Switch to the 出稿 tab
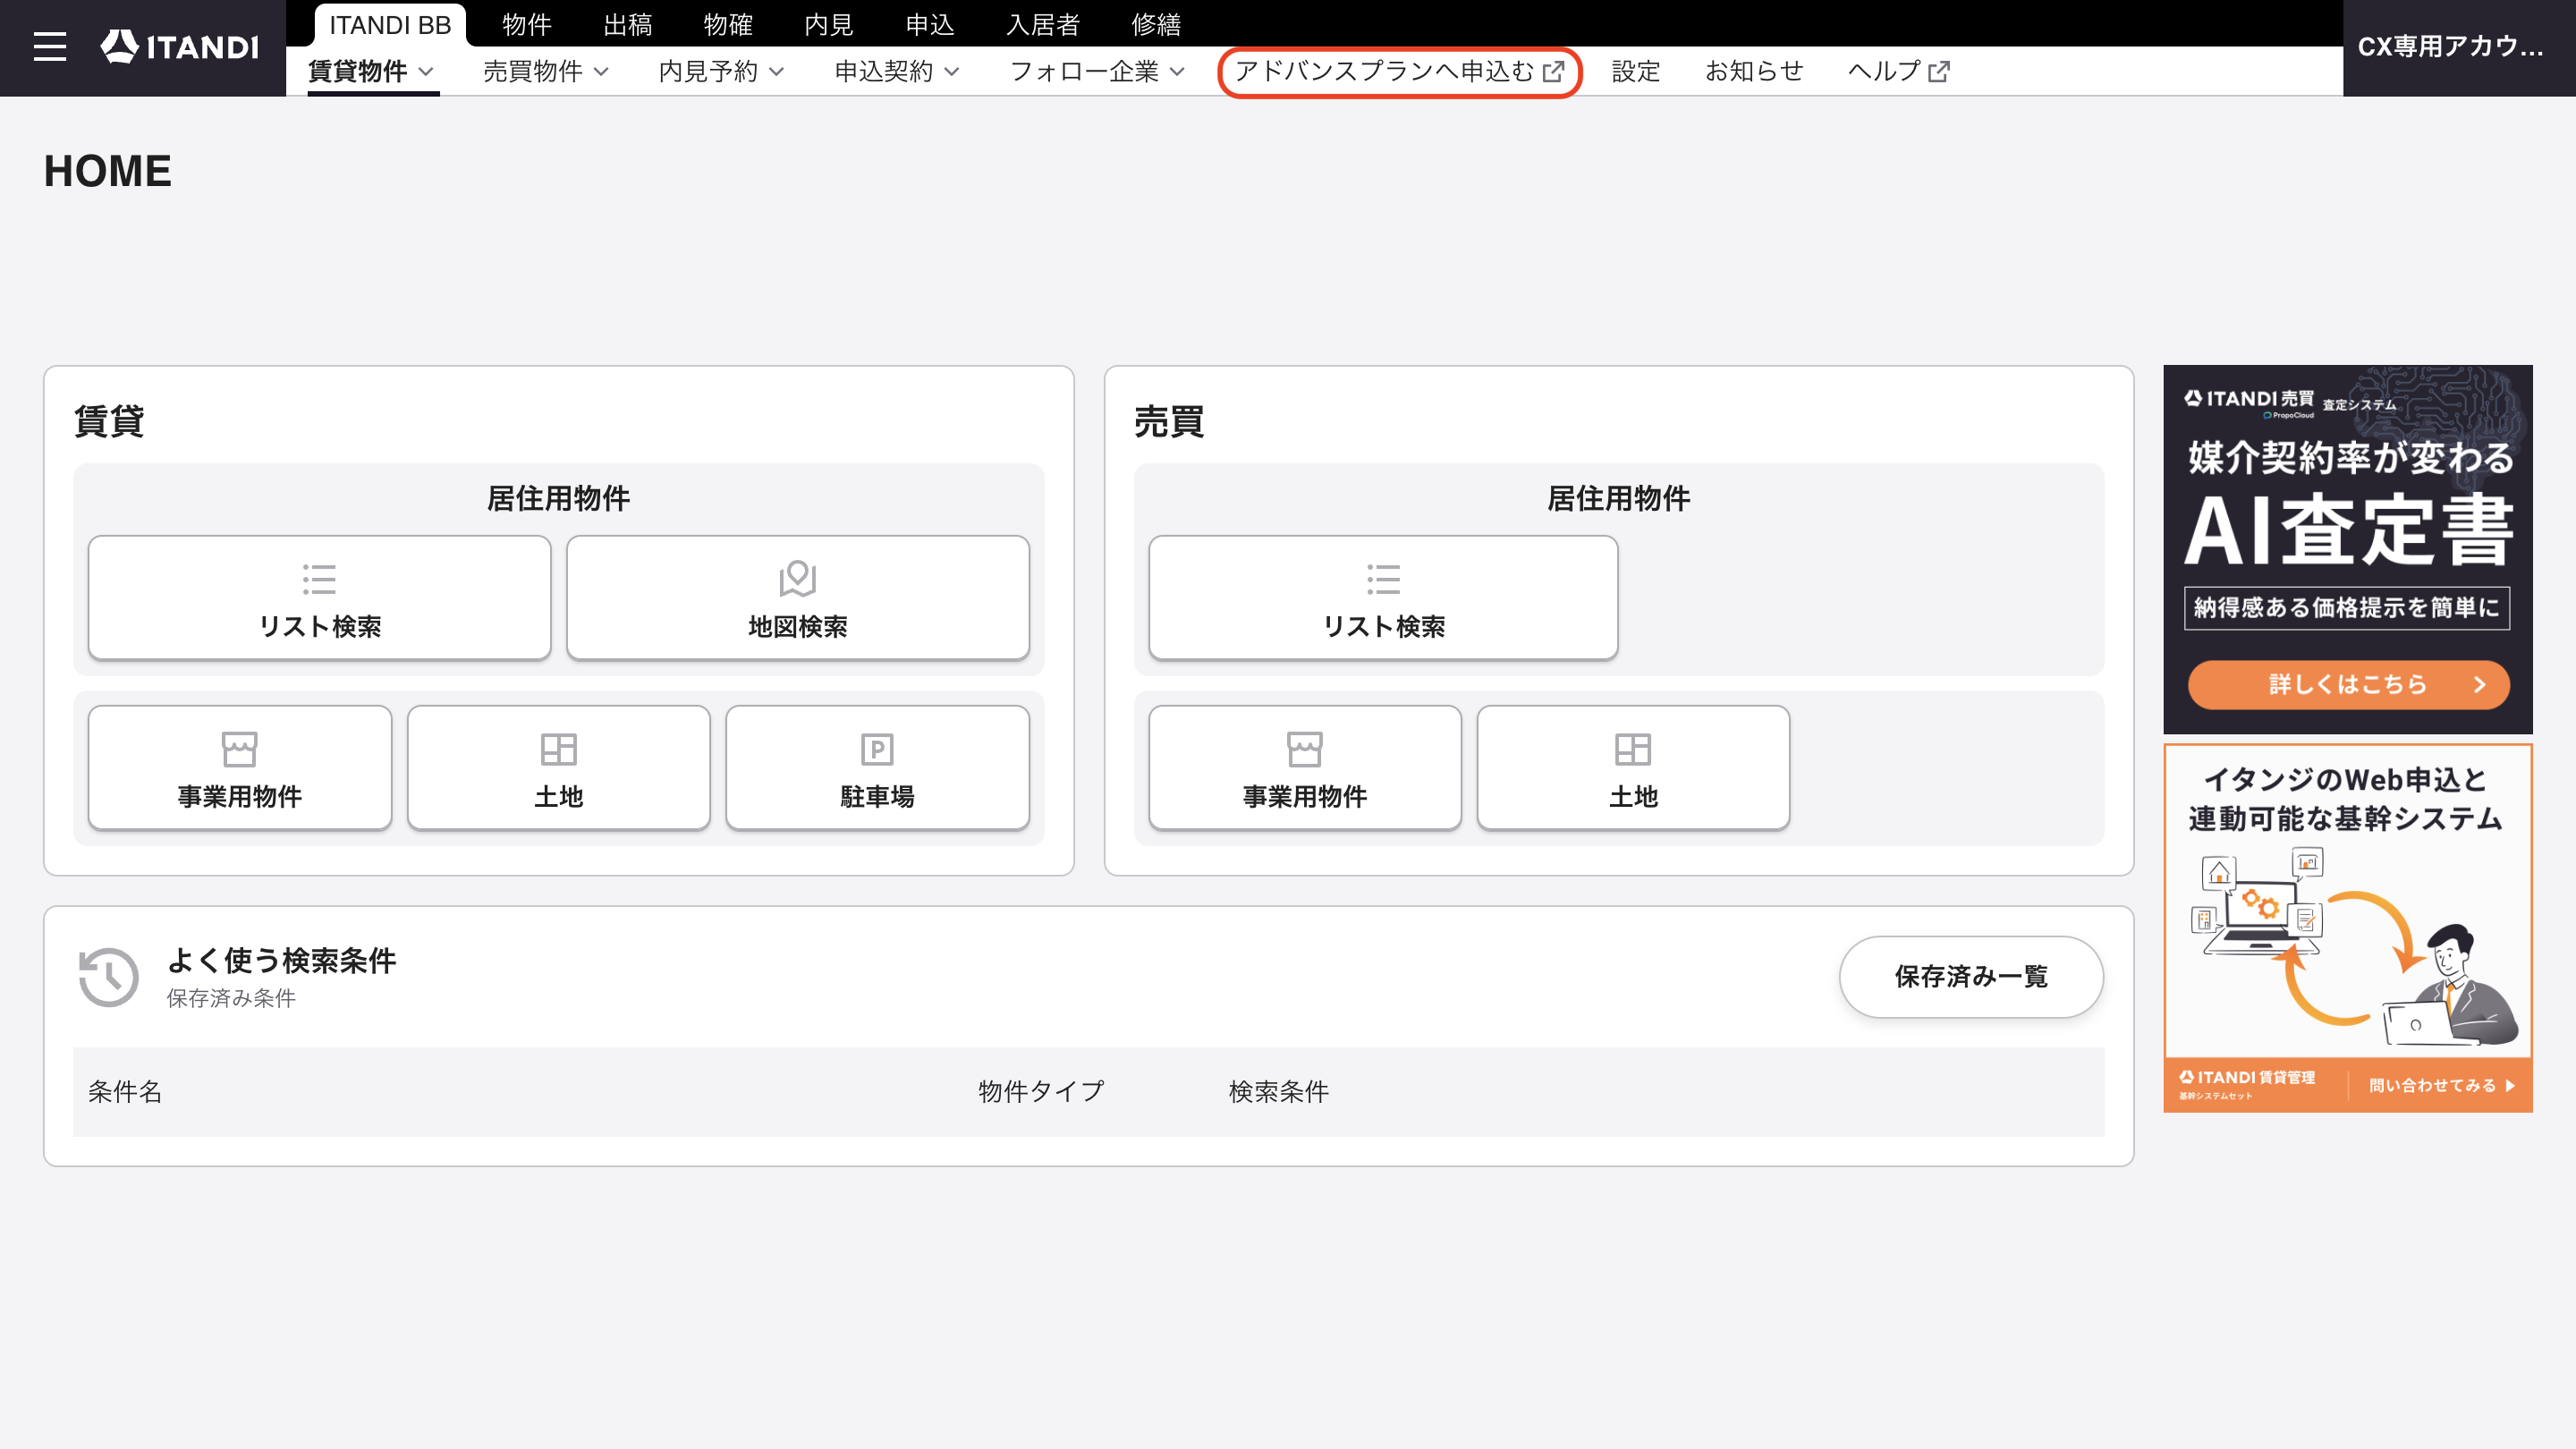 click(627, 24)
